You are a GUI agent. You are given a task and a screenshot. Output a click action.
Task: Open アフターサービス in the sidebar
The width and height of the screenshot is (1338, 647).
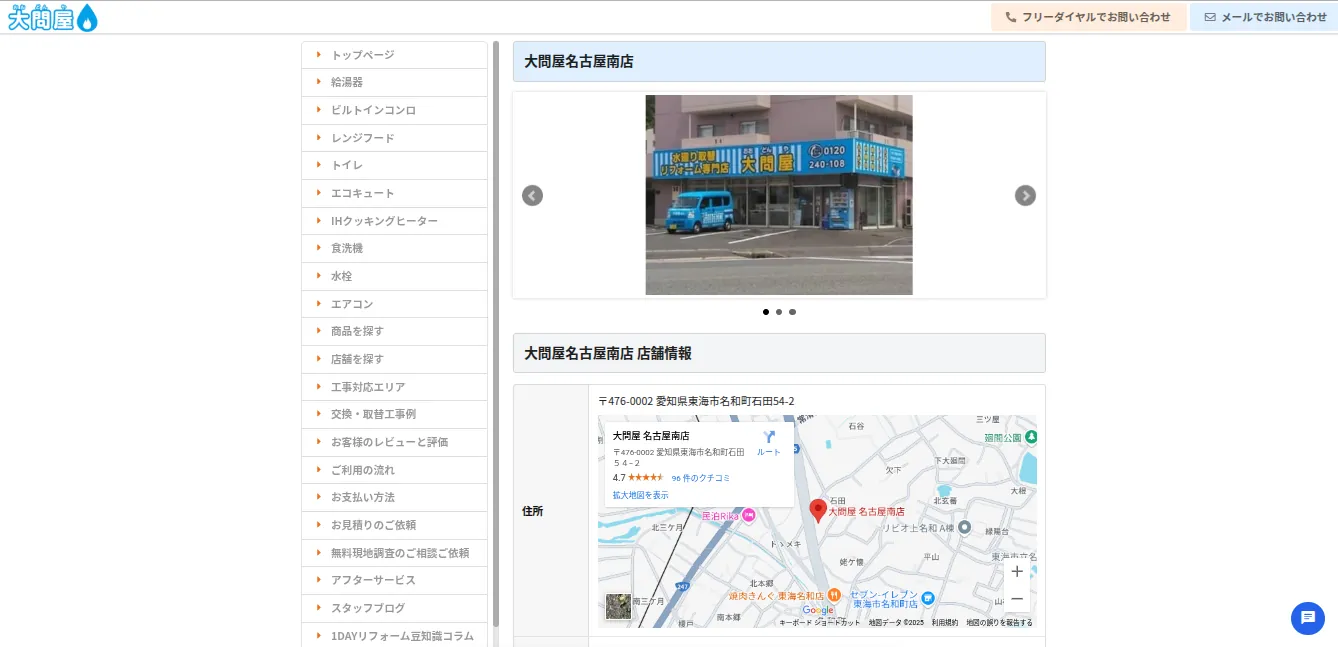click(394, 580)
